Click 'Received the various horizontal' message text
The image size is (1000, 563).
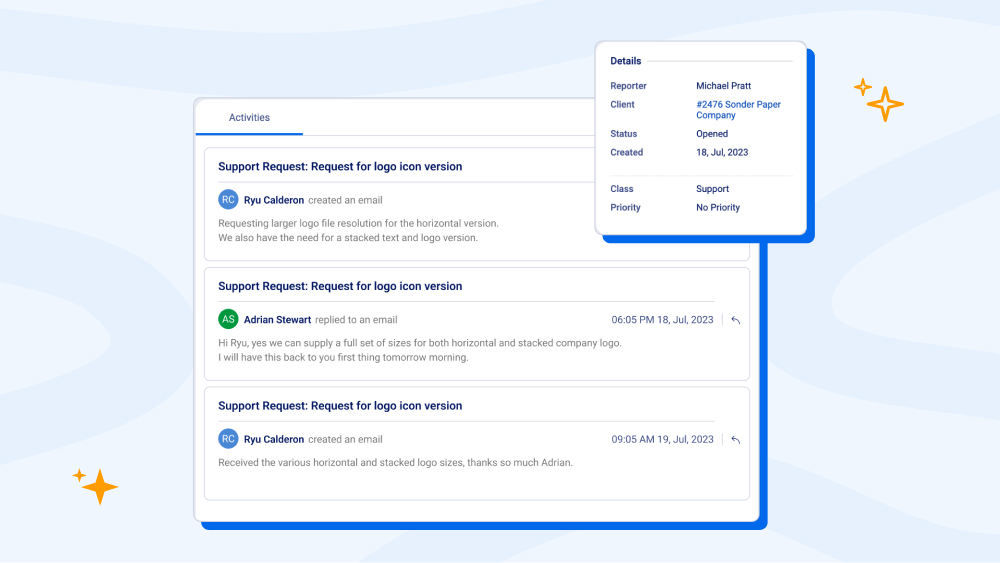[x=395, y=463]
